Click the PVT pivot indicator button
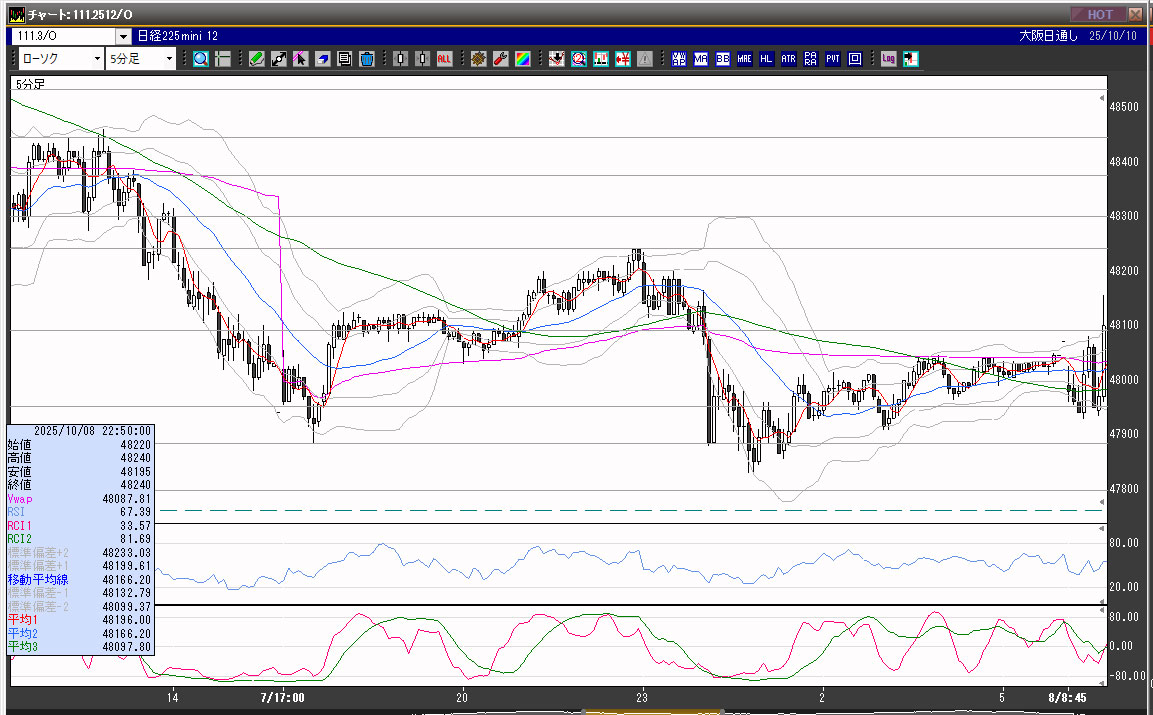1153x715 pixels. pyautogui.click(x=833, y=59)
